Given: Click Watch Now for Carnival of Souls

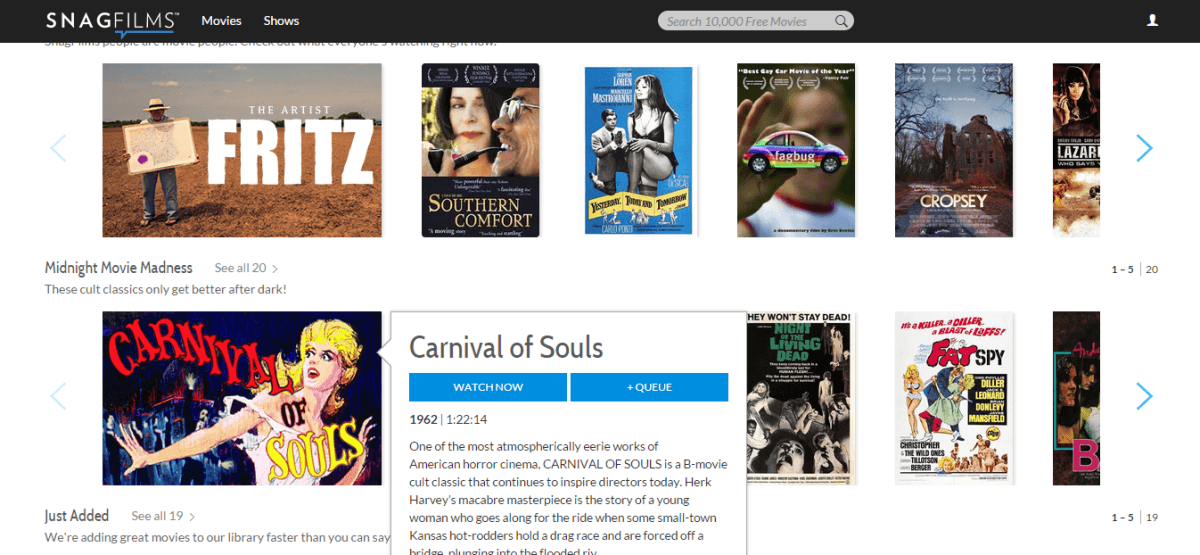Looking at the screenshot, I should [x=488, y=387].
